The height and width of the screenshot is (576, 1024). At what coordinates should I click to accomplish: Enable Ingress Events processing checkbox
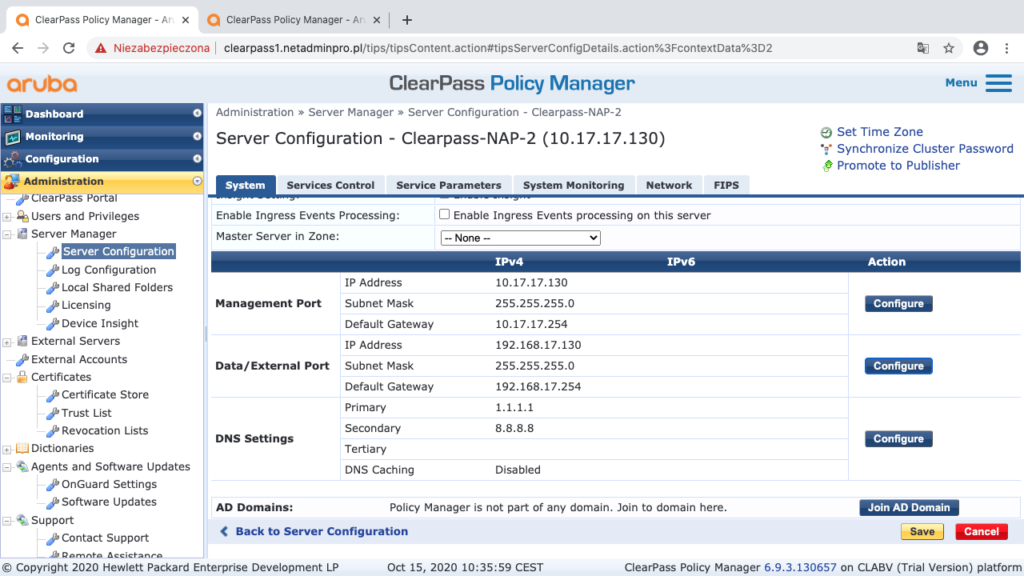point(444,214)
